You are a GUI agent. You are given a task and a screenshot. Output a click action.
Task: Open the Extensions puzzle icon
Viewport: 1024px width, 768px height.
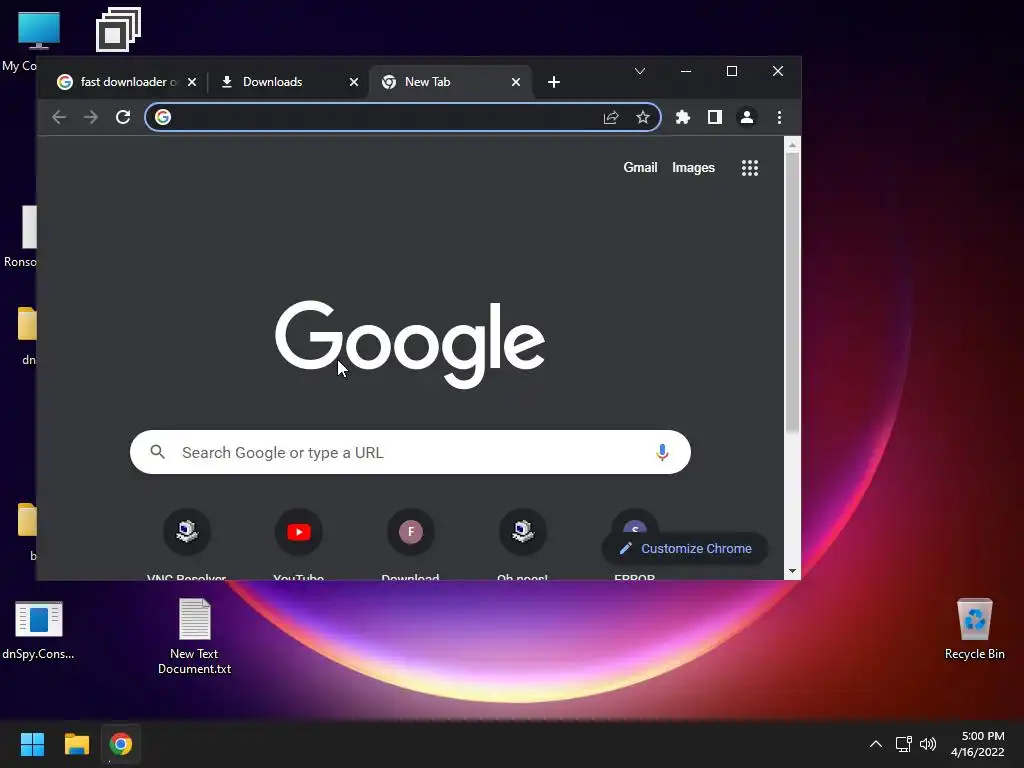pyautogui.click(x=682, y=117)
